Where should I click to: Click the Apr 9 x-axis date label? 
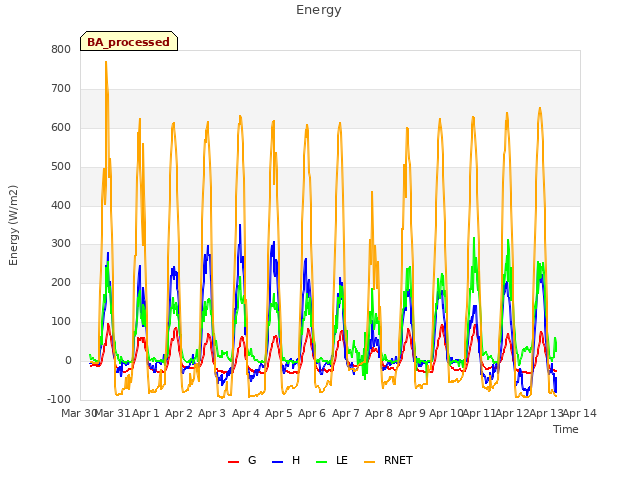pos(412,413)
